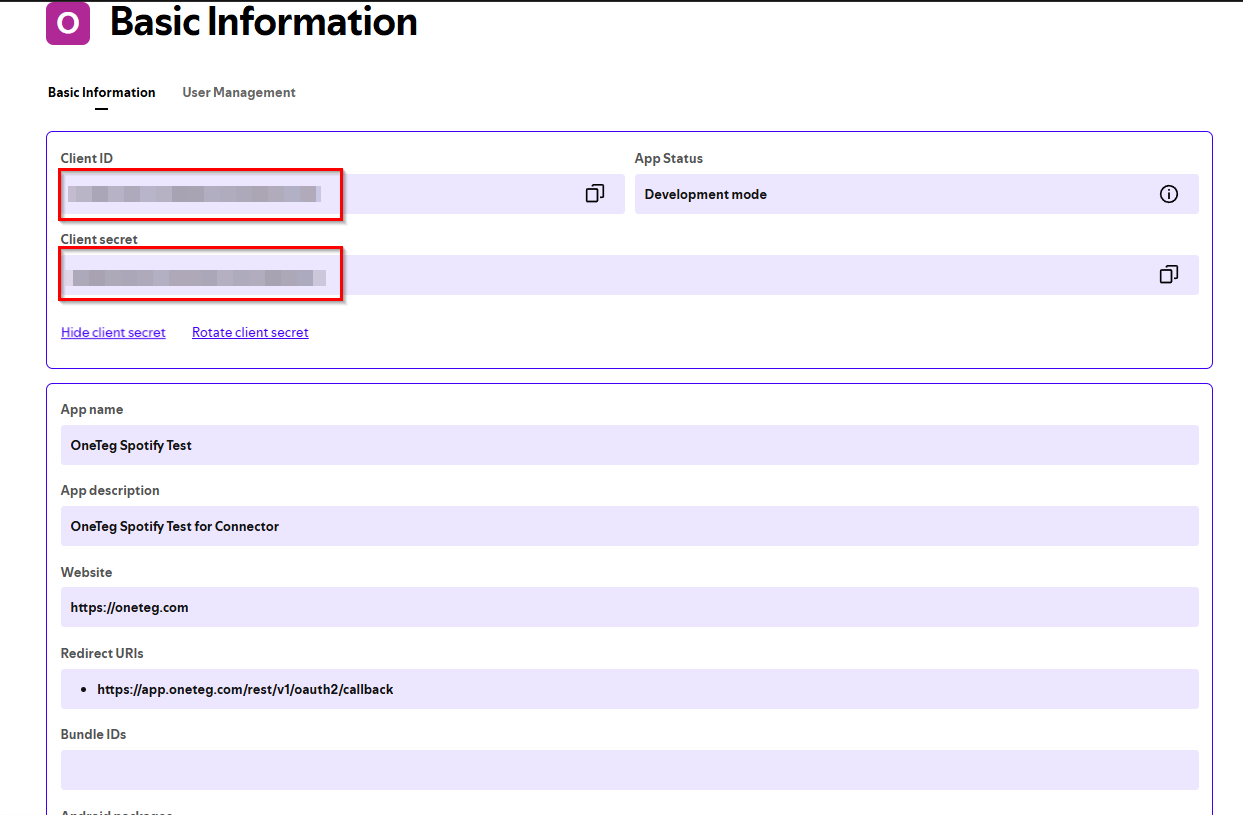
Task: Click the App description label
Action: (x=110, y=490)
